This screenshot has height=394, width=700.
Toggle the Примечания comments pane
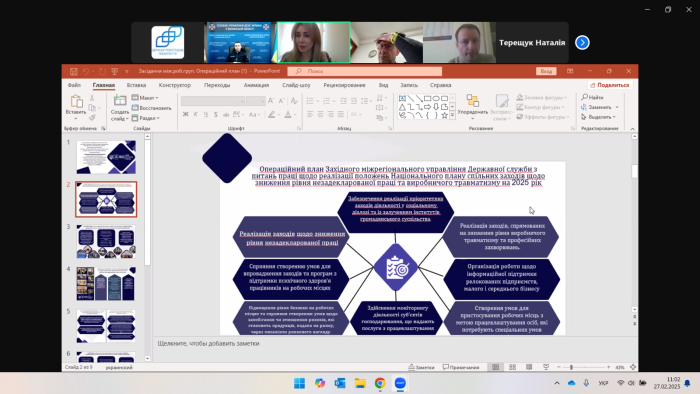tap(461, 367)
